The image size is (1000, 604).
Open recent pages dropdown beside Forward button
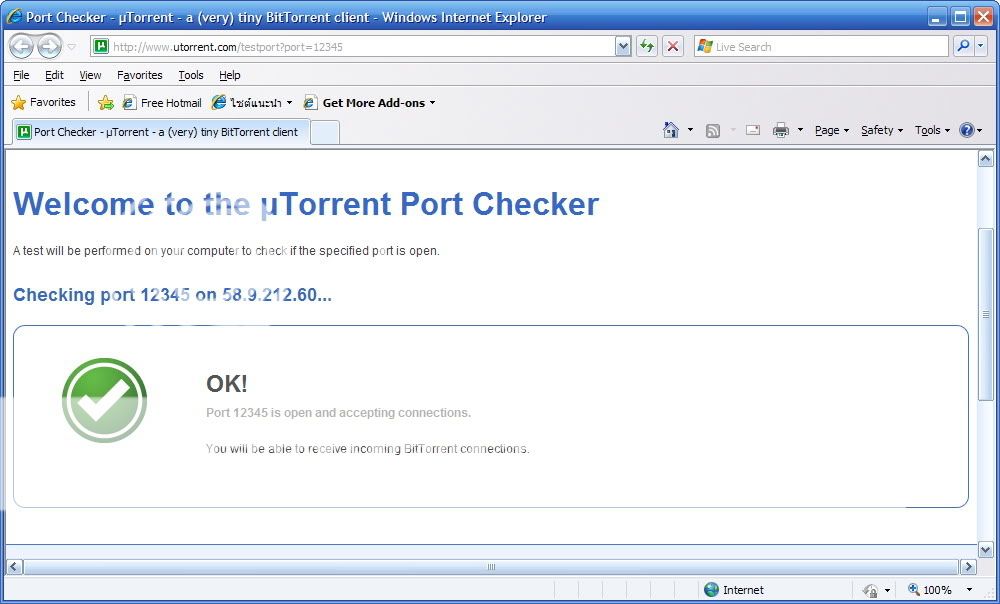(71, 47)
